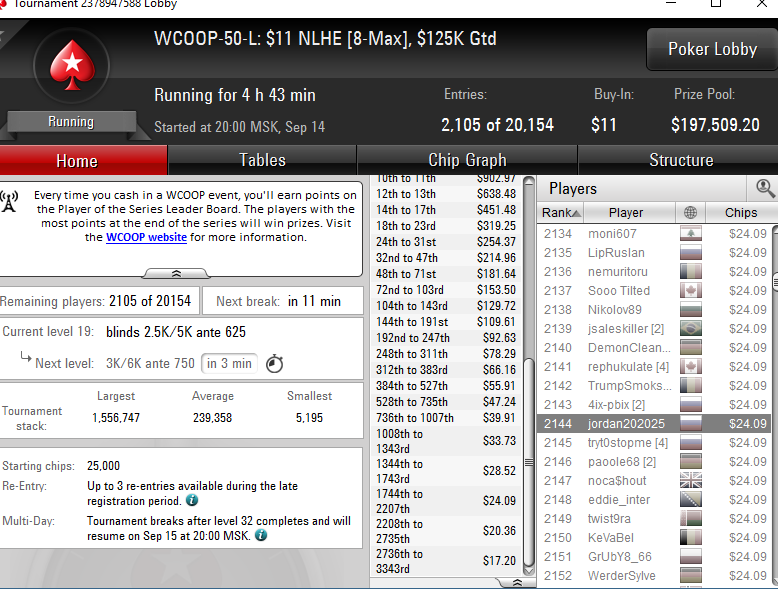Image resolution: width=778 pixels, height=589 pixels.
Task: Click the UK flag beside noca$hout
Action: (x=691, y=480)
